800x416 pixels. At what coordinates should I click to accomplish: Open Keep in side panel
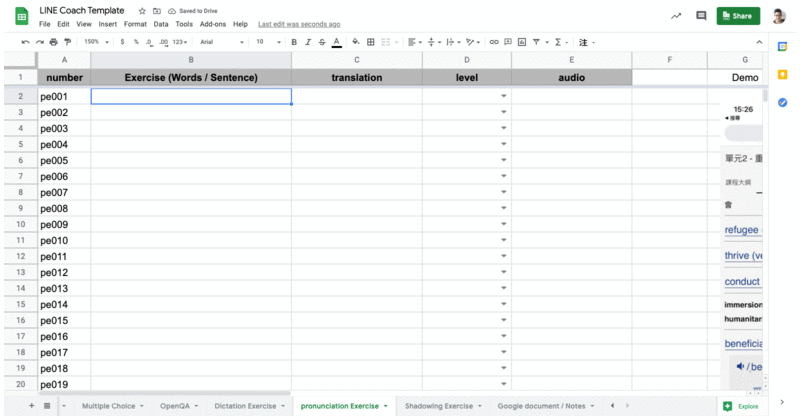tap(782, 75)
